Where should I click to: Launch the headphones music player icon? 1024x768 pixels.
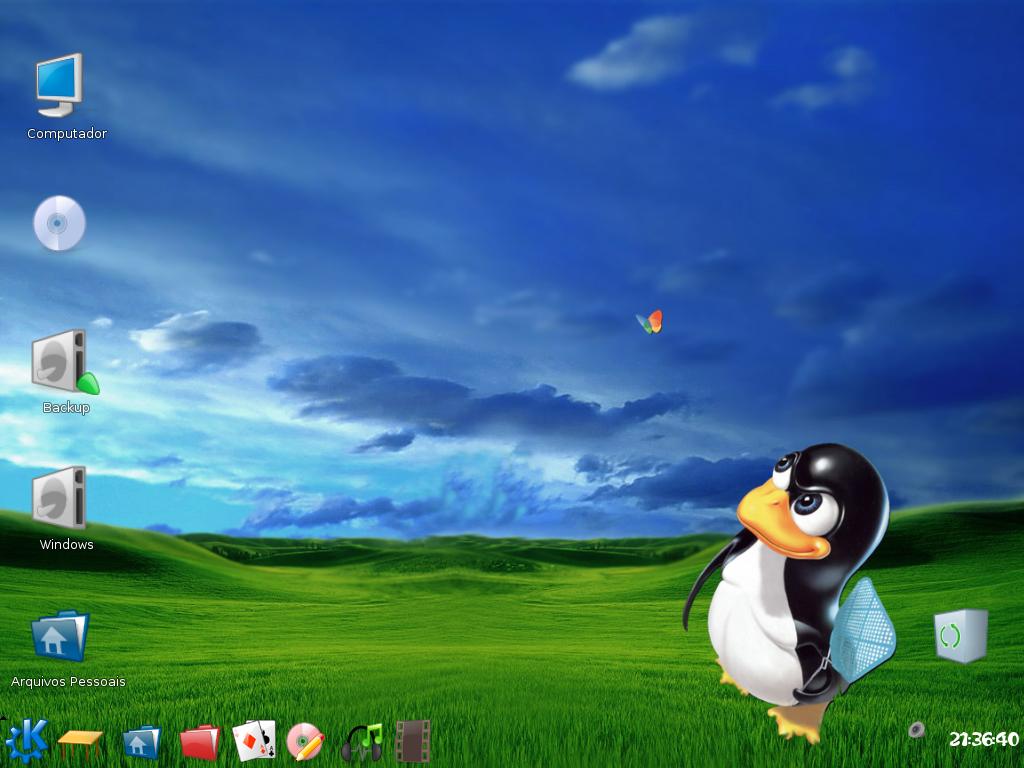click(361, 743)
